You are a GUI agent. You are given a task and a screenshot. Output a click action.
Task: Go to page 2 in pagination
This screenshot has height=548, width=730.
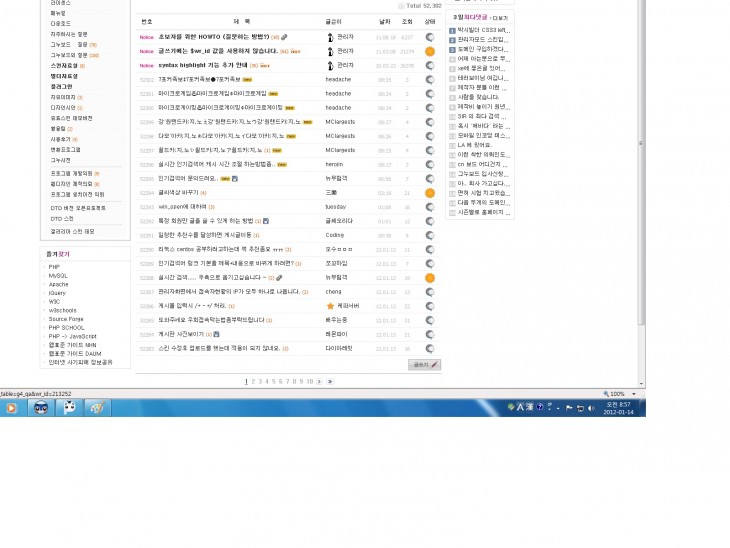tap(253, 381)
